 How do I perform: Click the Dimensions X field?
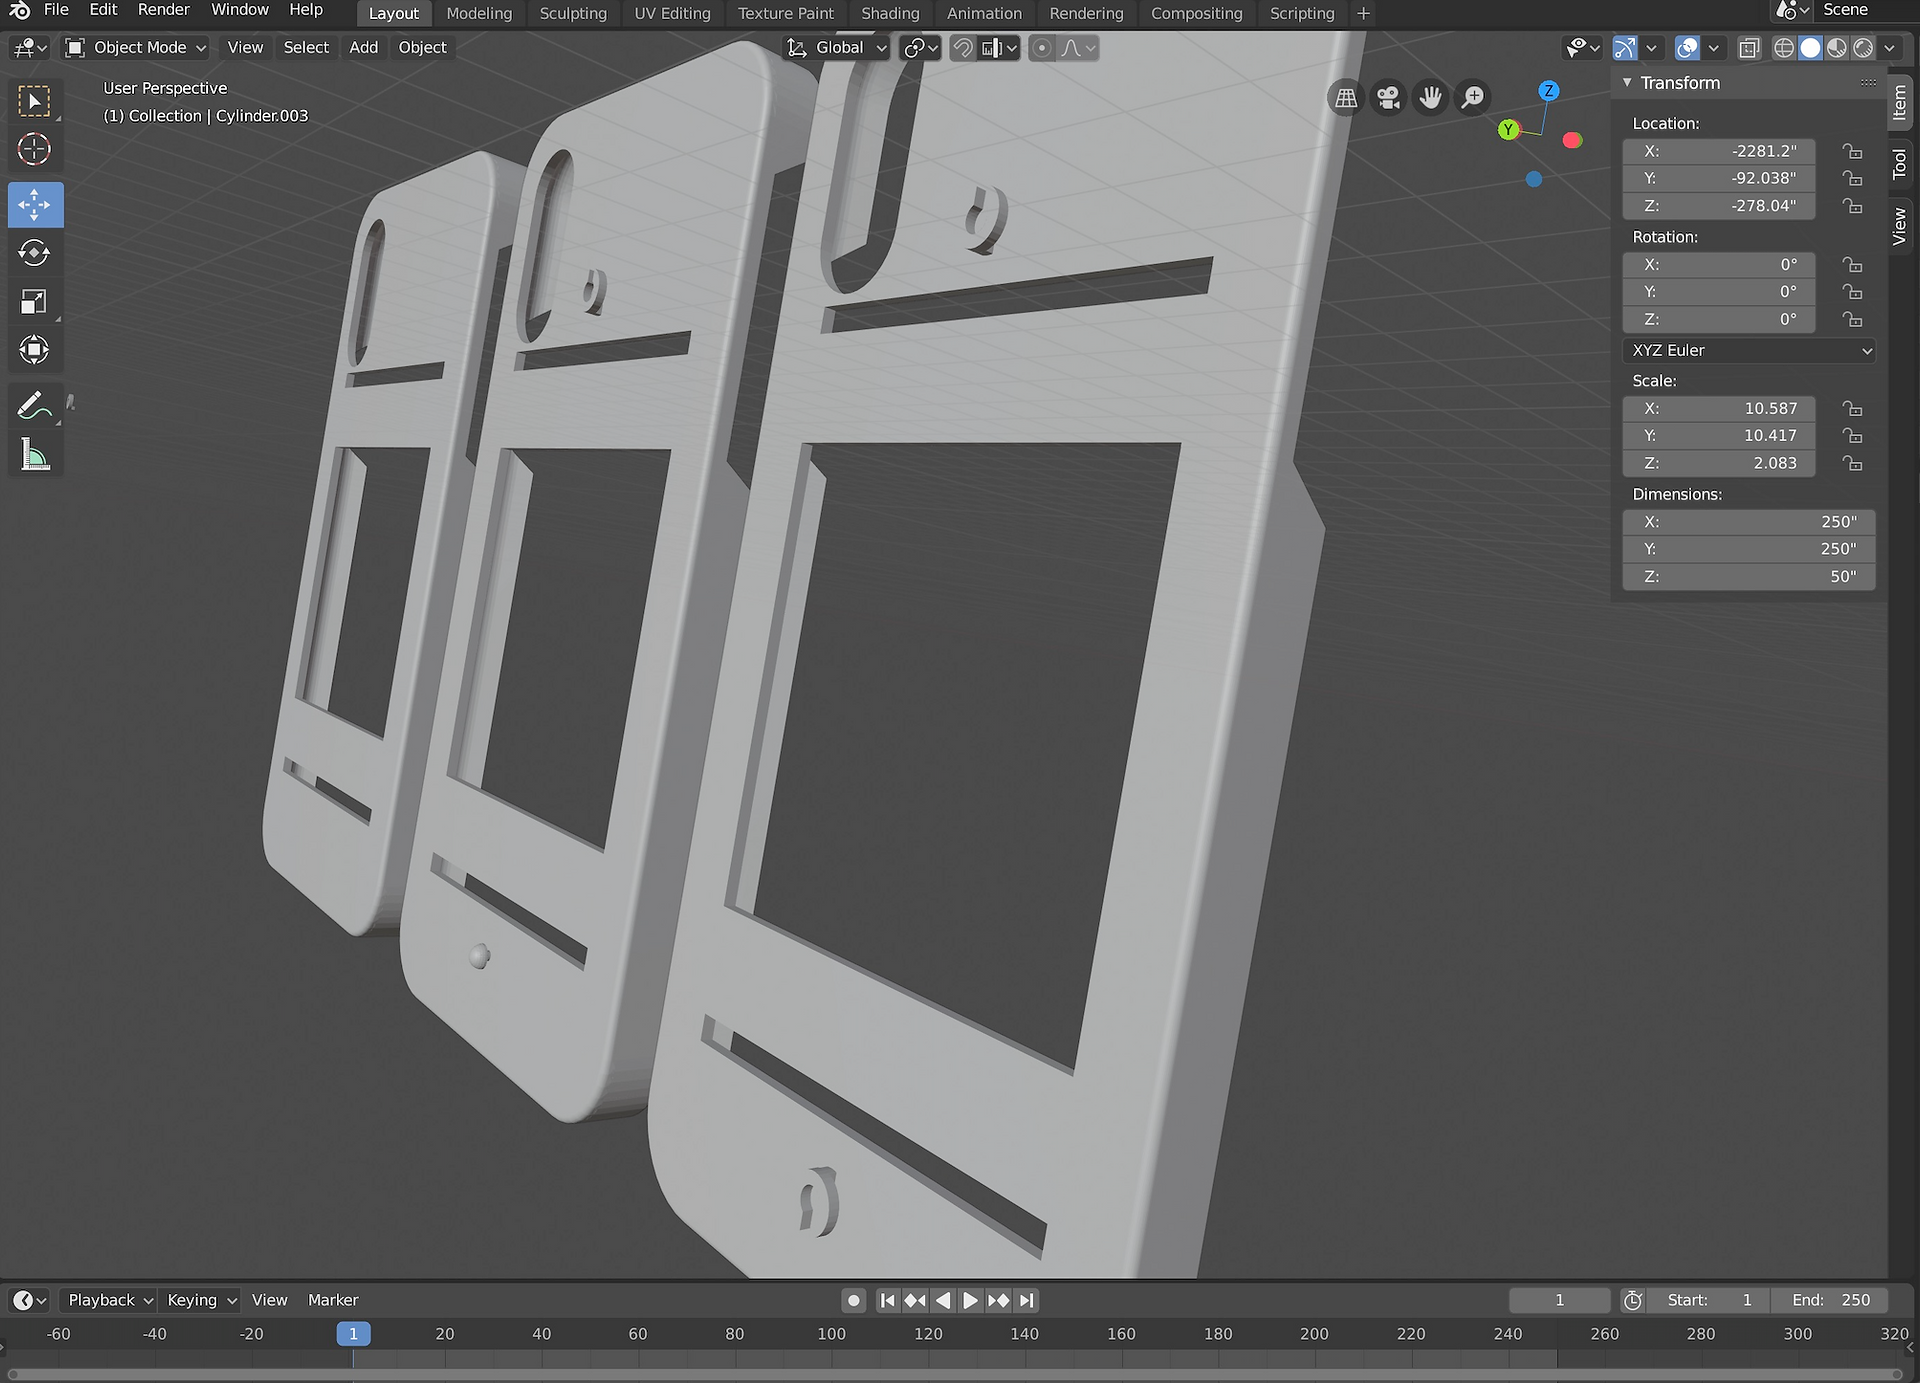pos(1748,522)
